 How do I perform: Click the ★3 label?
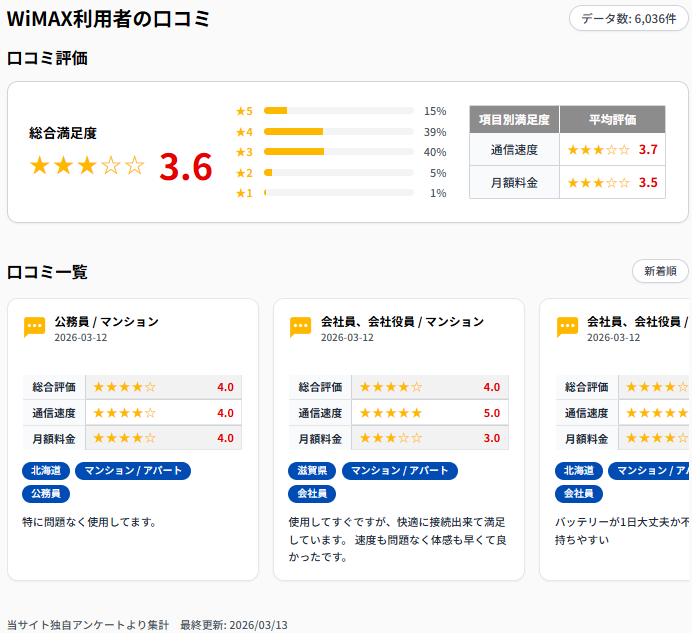[244, 152]
